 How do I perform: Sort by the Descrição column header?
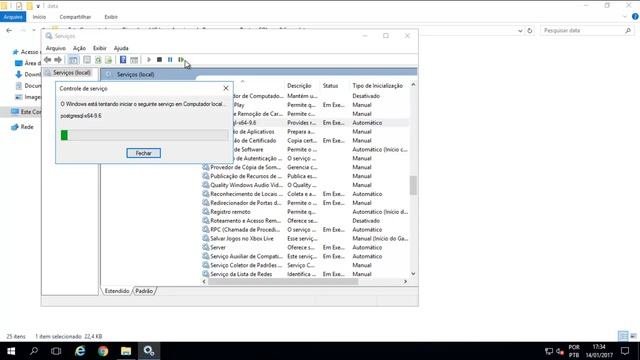pyautogui.click(x=299, y=86)
